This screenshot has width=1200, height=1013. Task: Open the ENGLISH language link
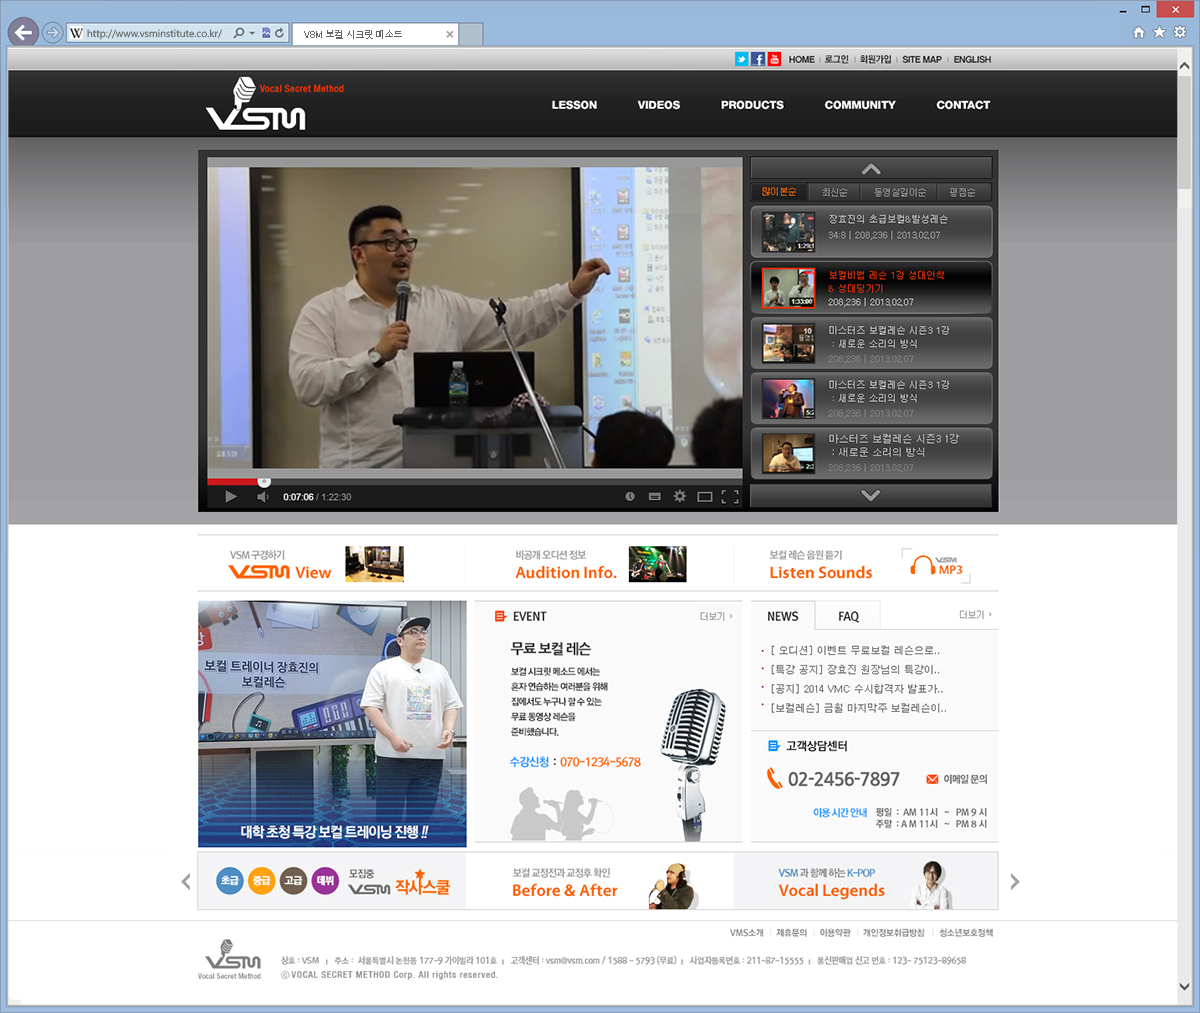tap(972, 60)
